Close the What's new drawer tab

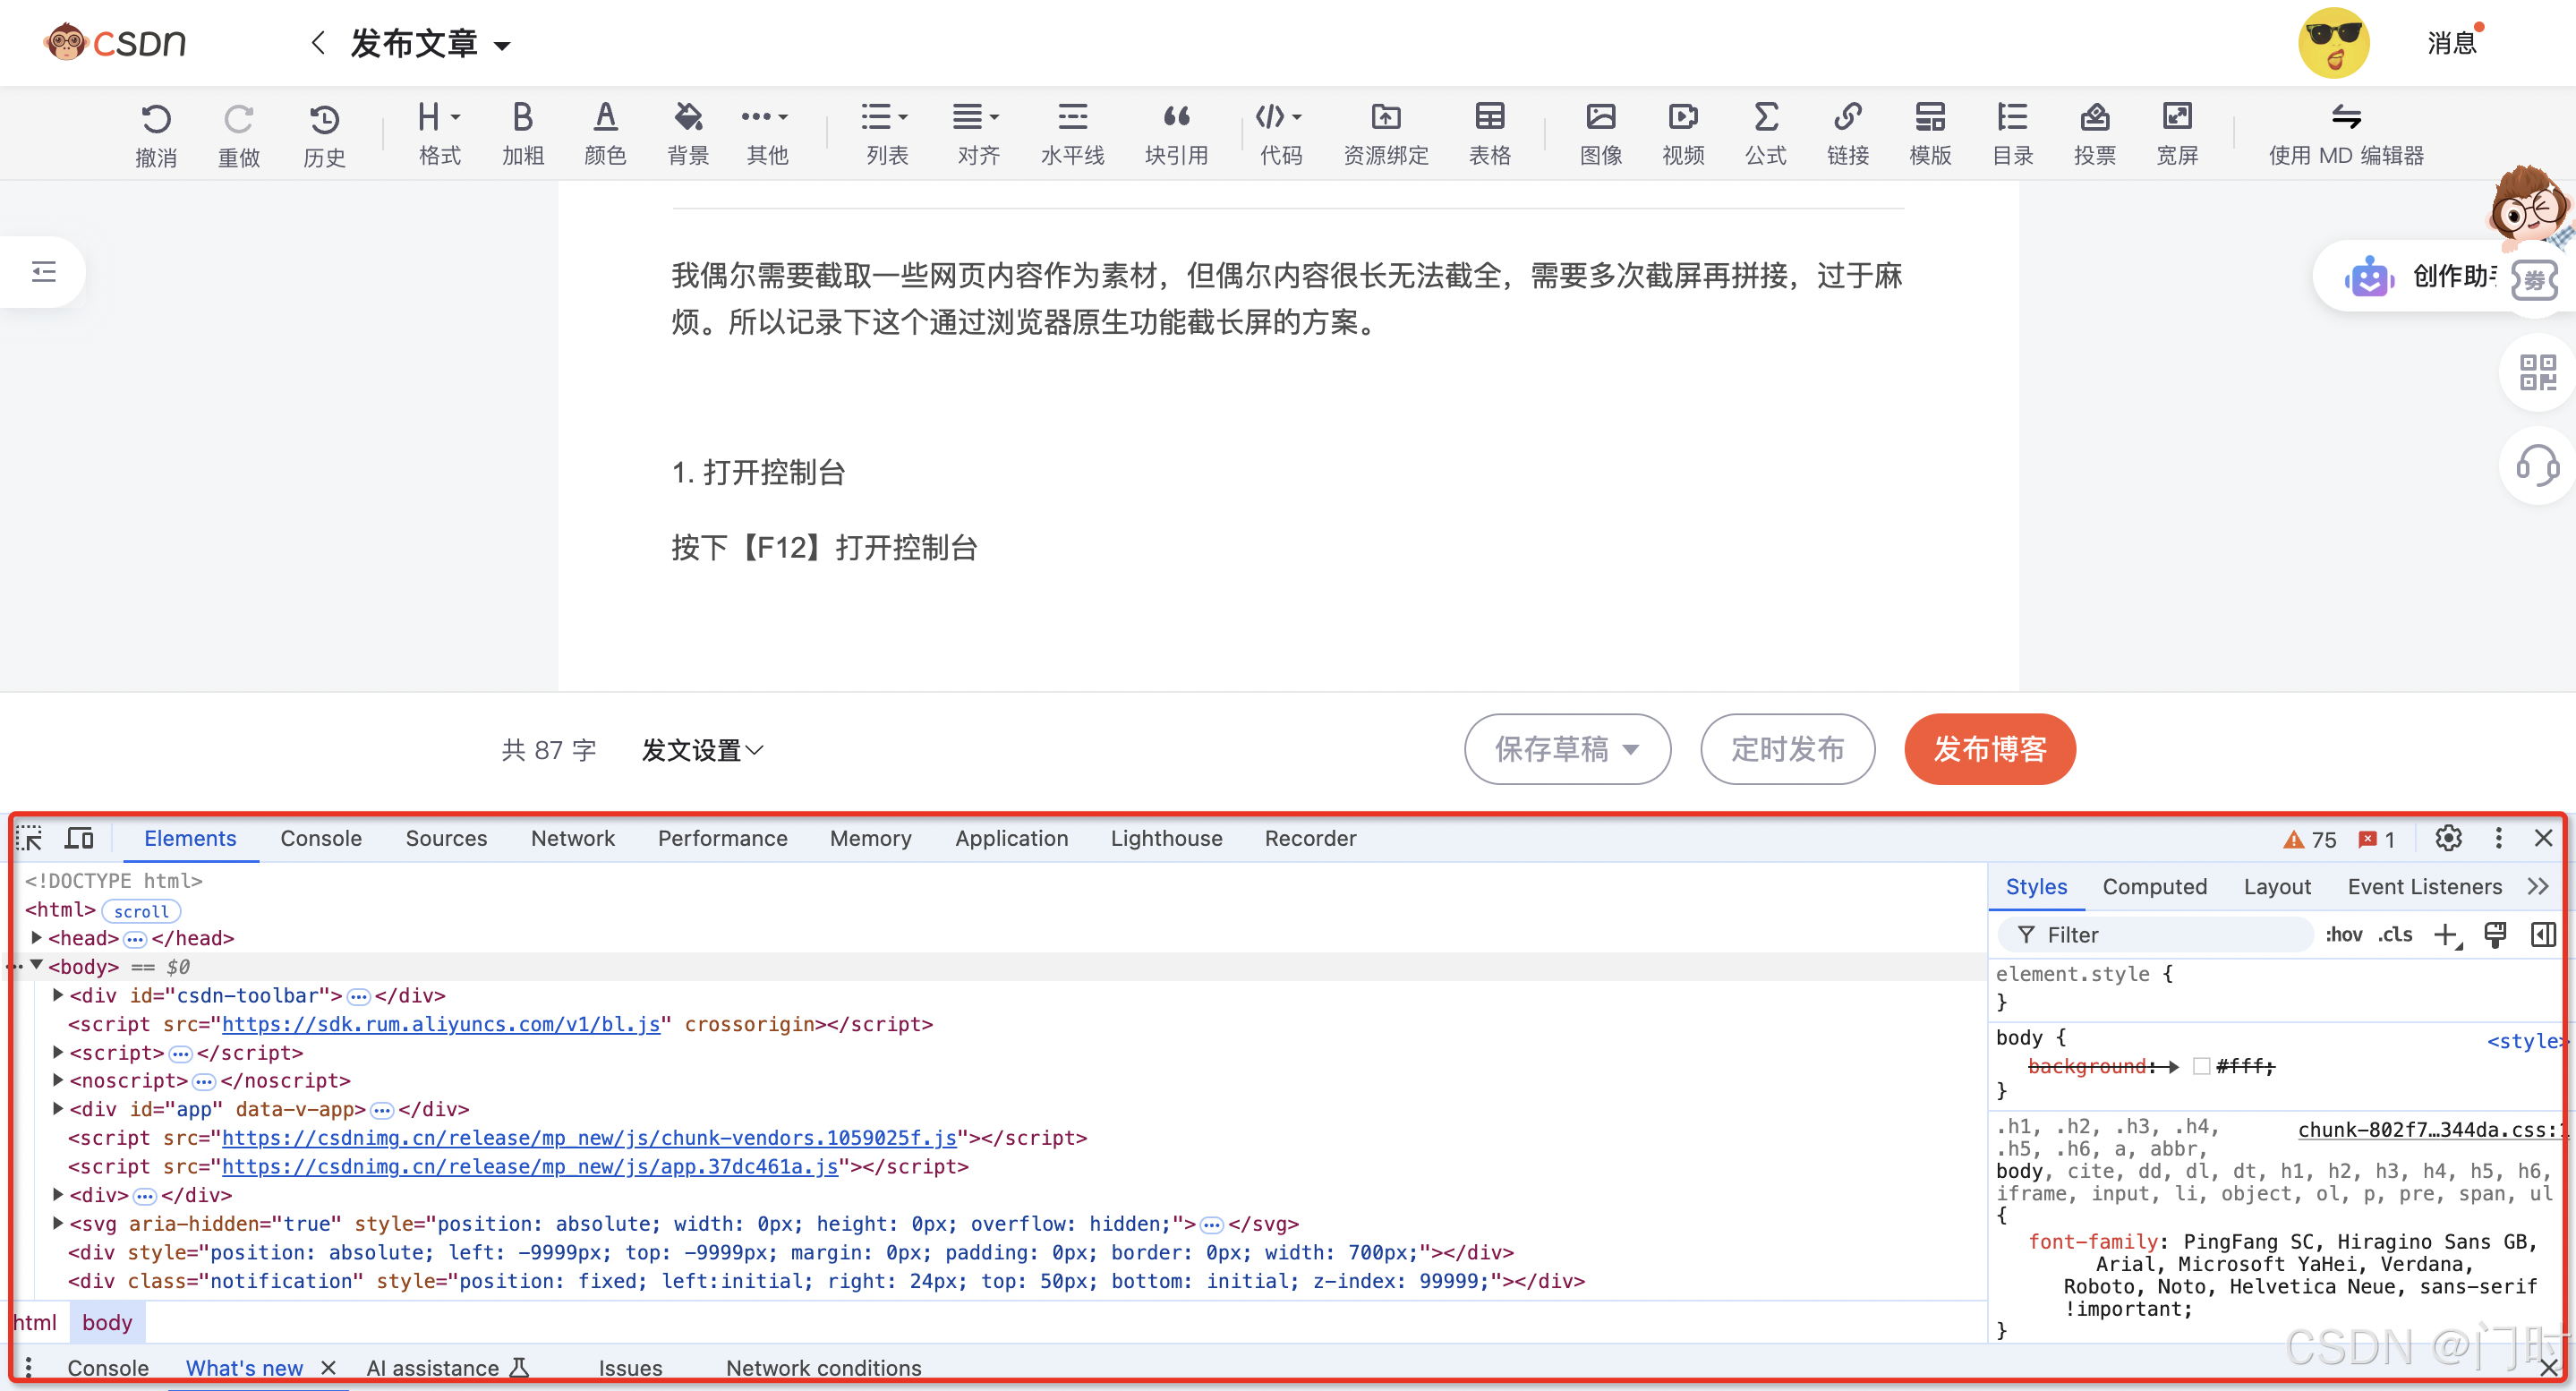point(328,1367)
